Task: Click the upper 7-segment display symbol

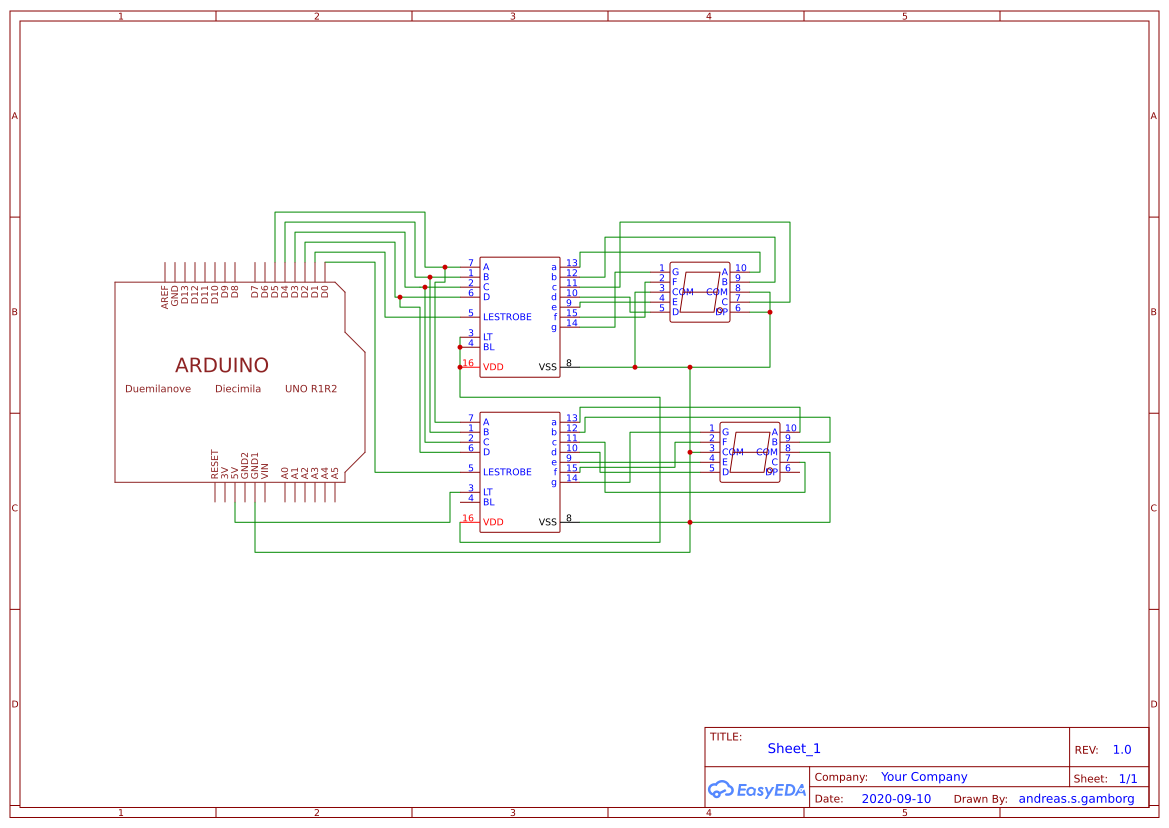Action: 700,293
